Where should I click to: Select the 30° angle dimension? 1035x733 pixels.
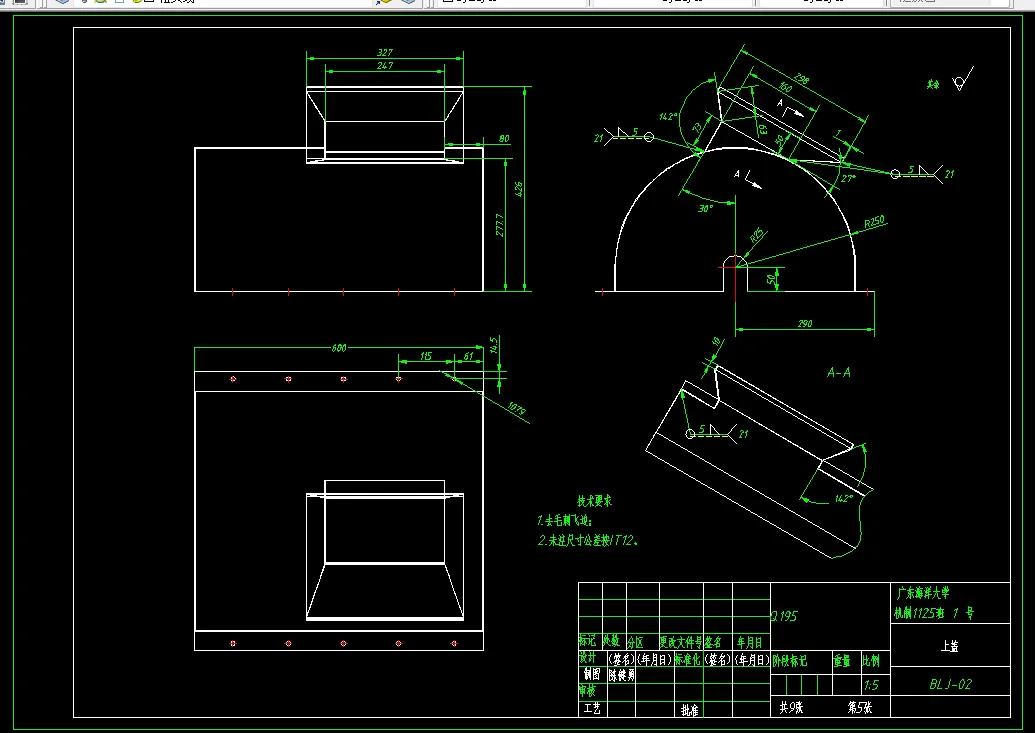point(705,209)
